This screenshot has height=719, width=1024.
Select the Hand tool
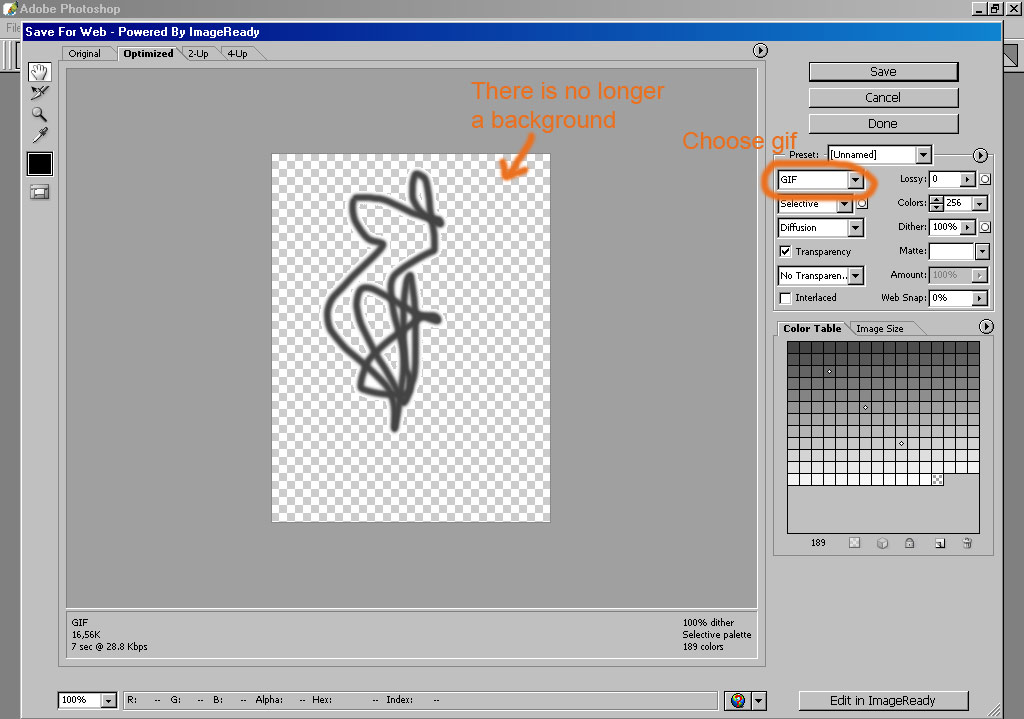(x=40, y=72)
